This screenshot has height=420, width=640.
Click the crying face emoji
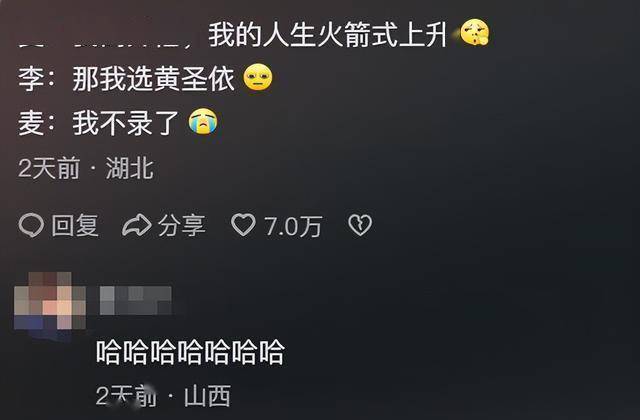tap(203, 121)
